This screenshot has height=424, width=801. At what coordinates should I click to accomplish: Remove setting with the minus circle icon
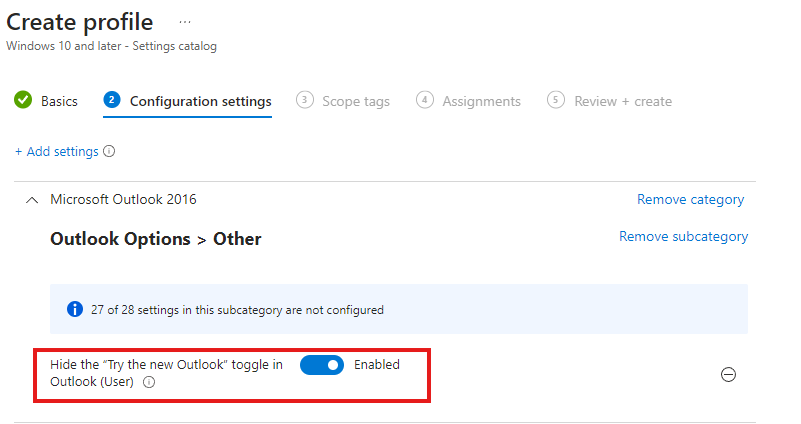(728, 374)
